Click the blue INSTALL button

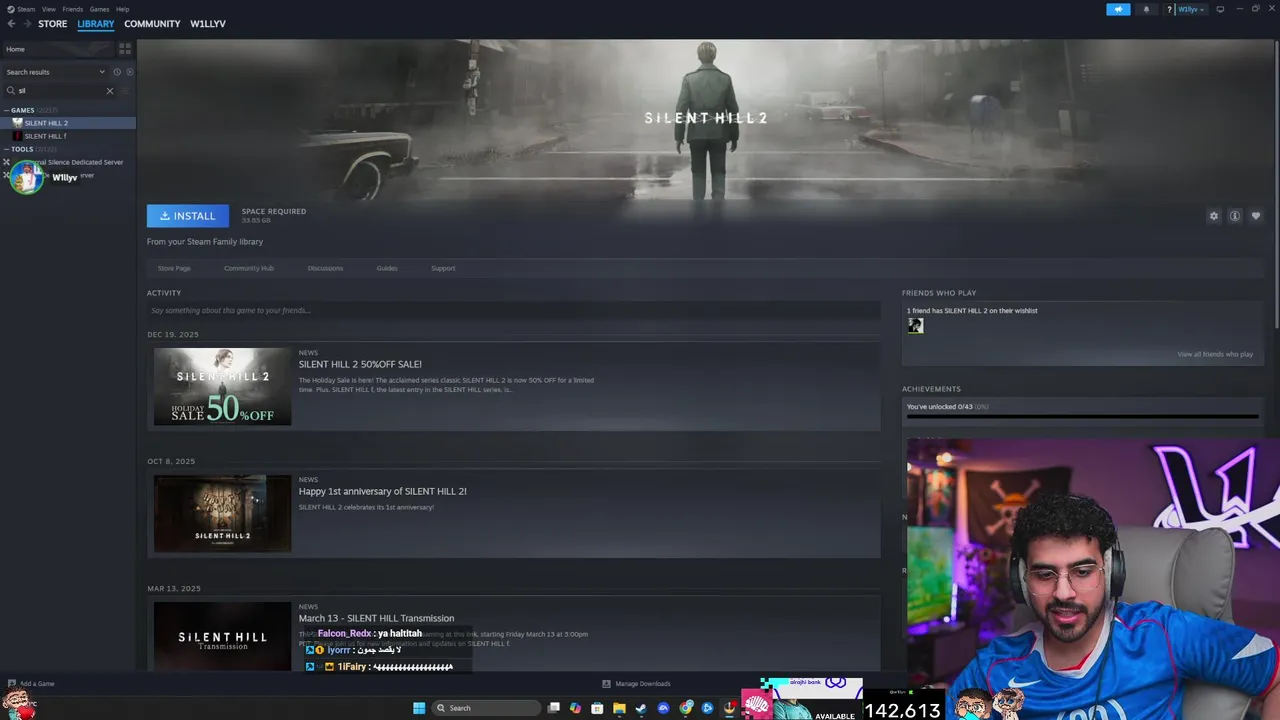point(188,216)
